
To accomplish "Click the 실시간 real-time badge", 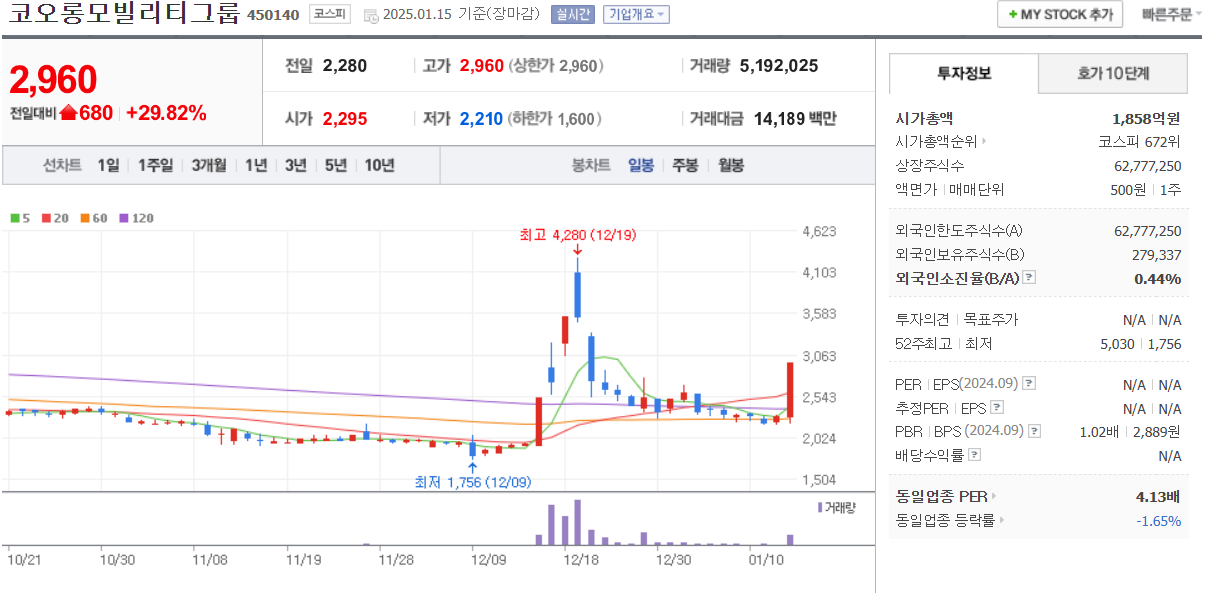I will pos(573,14).
